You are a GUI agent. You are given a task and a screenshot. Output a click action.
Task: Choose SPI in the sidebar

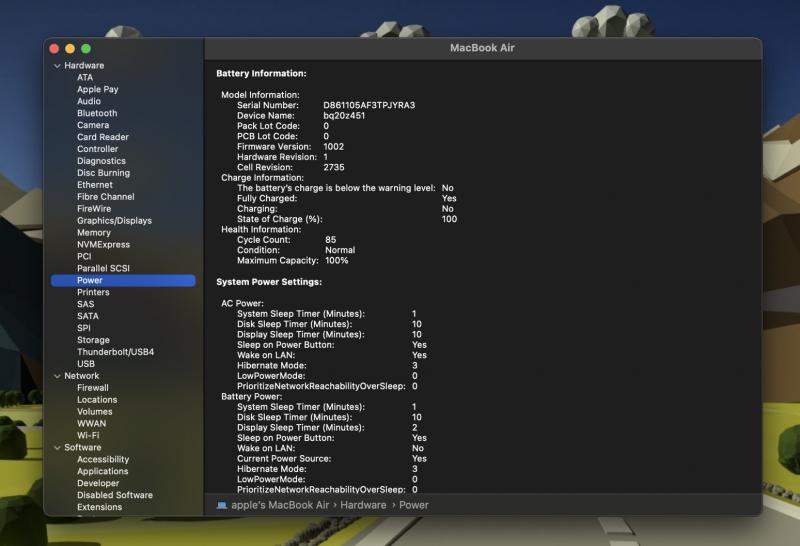(x=84, y=328)
